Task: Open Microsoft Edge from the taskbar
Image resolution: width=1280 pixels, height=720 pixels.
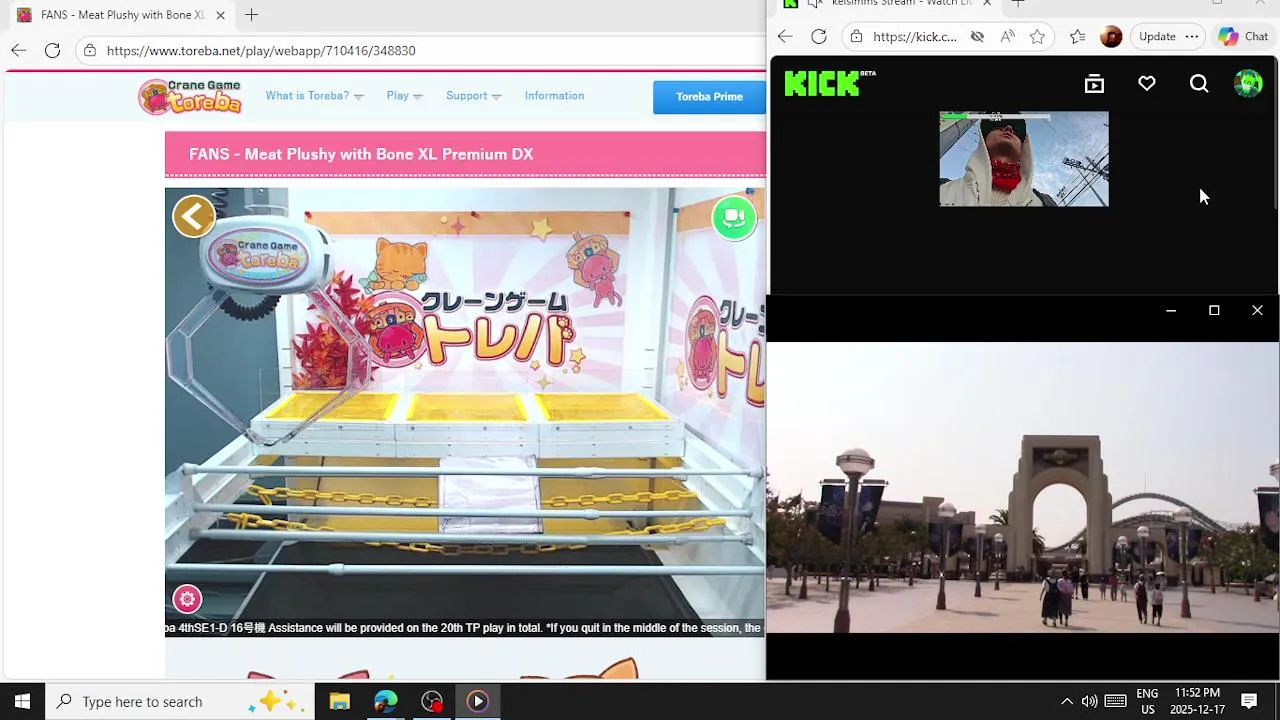Action: pyautogui.click(x=385, y=701)
